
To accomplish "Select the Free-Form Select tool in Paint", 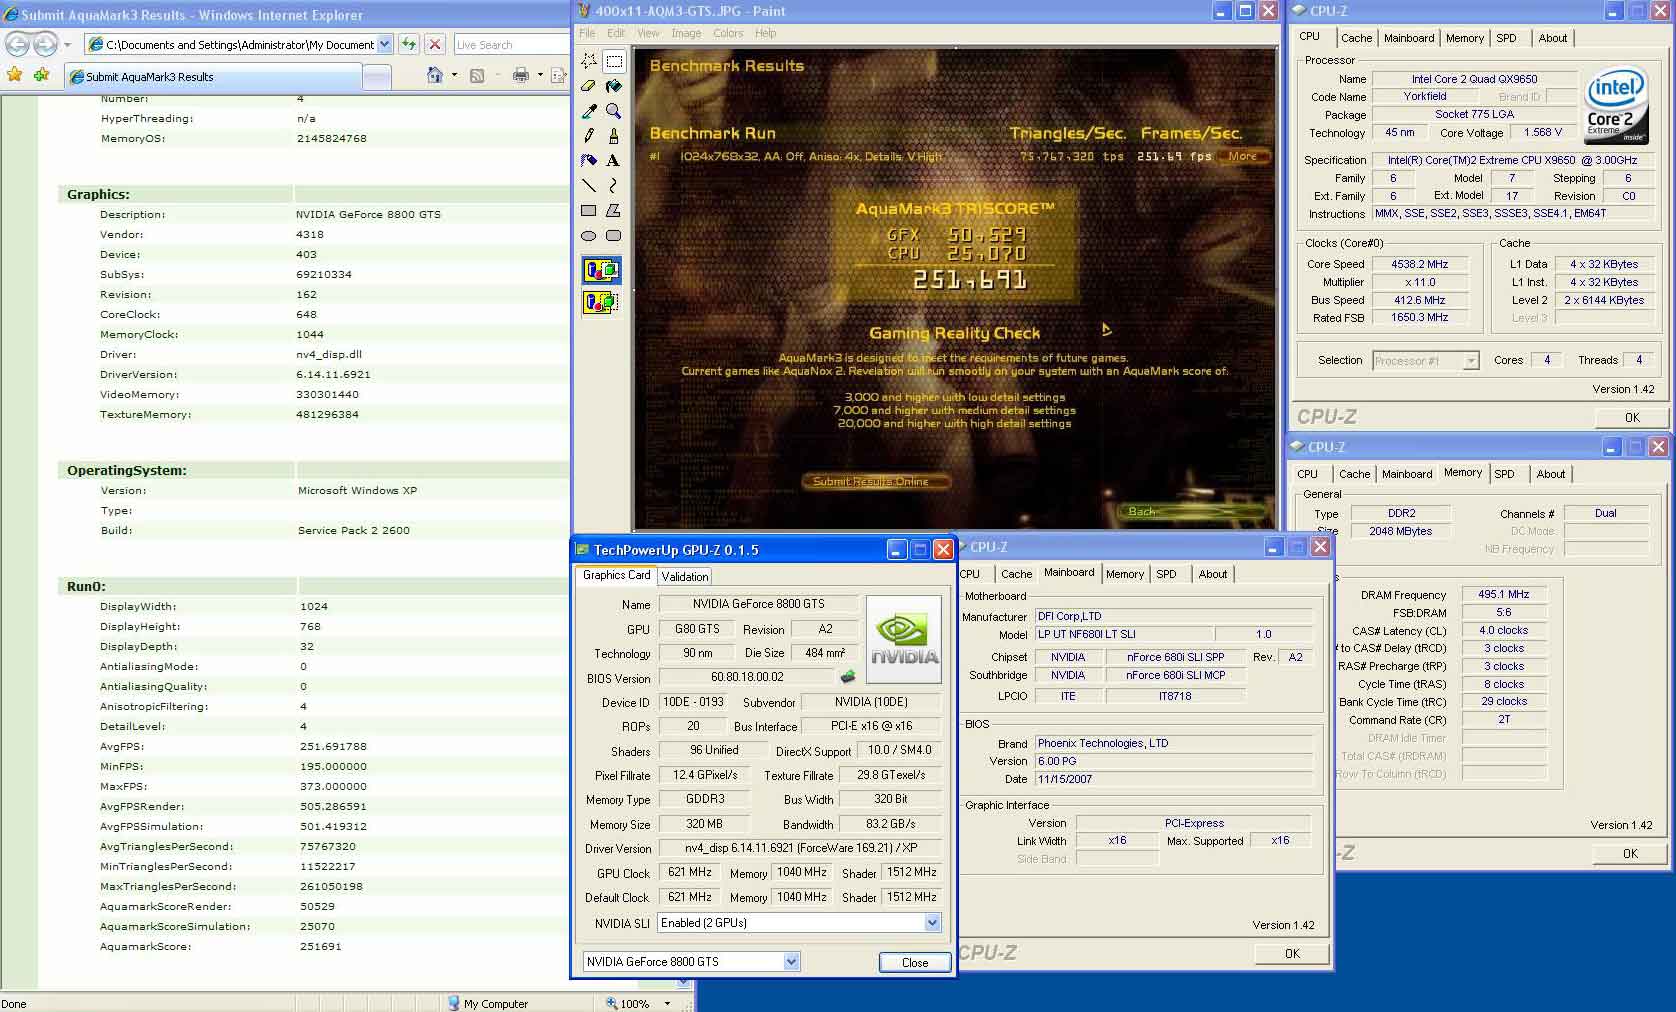I will 589,61.
